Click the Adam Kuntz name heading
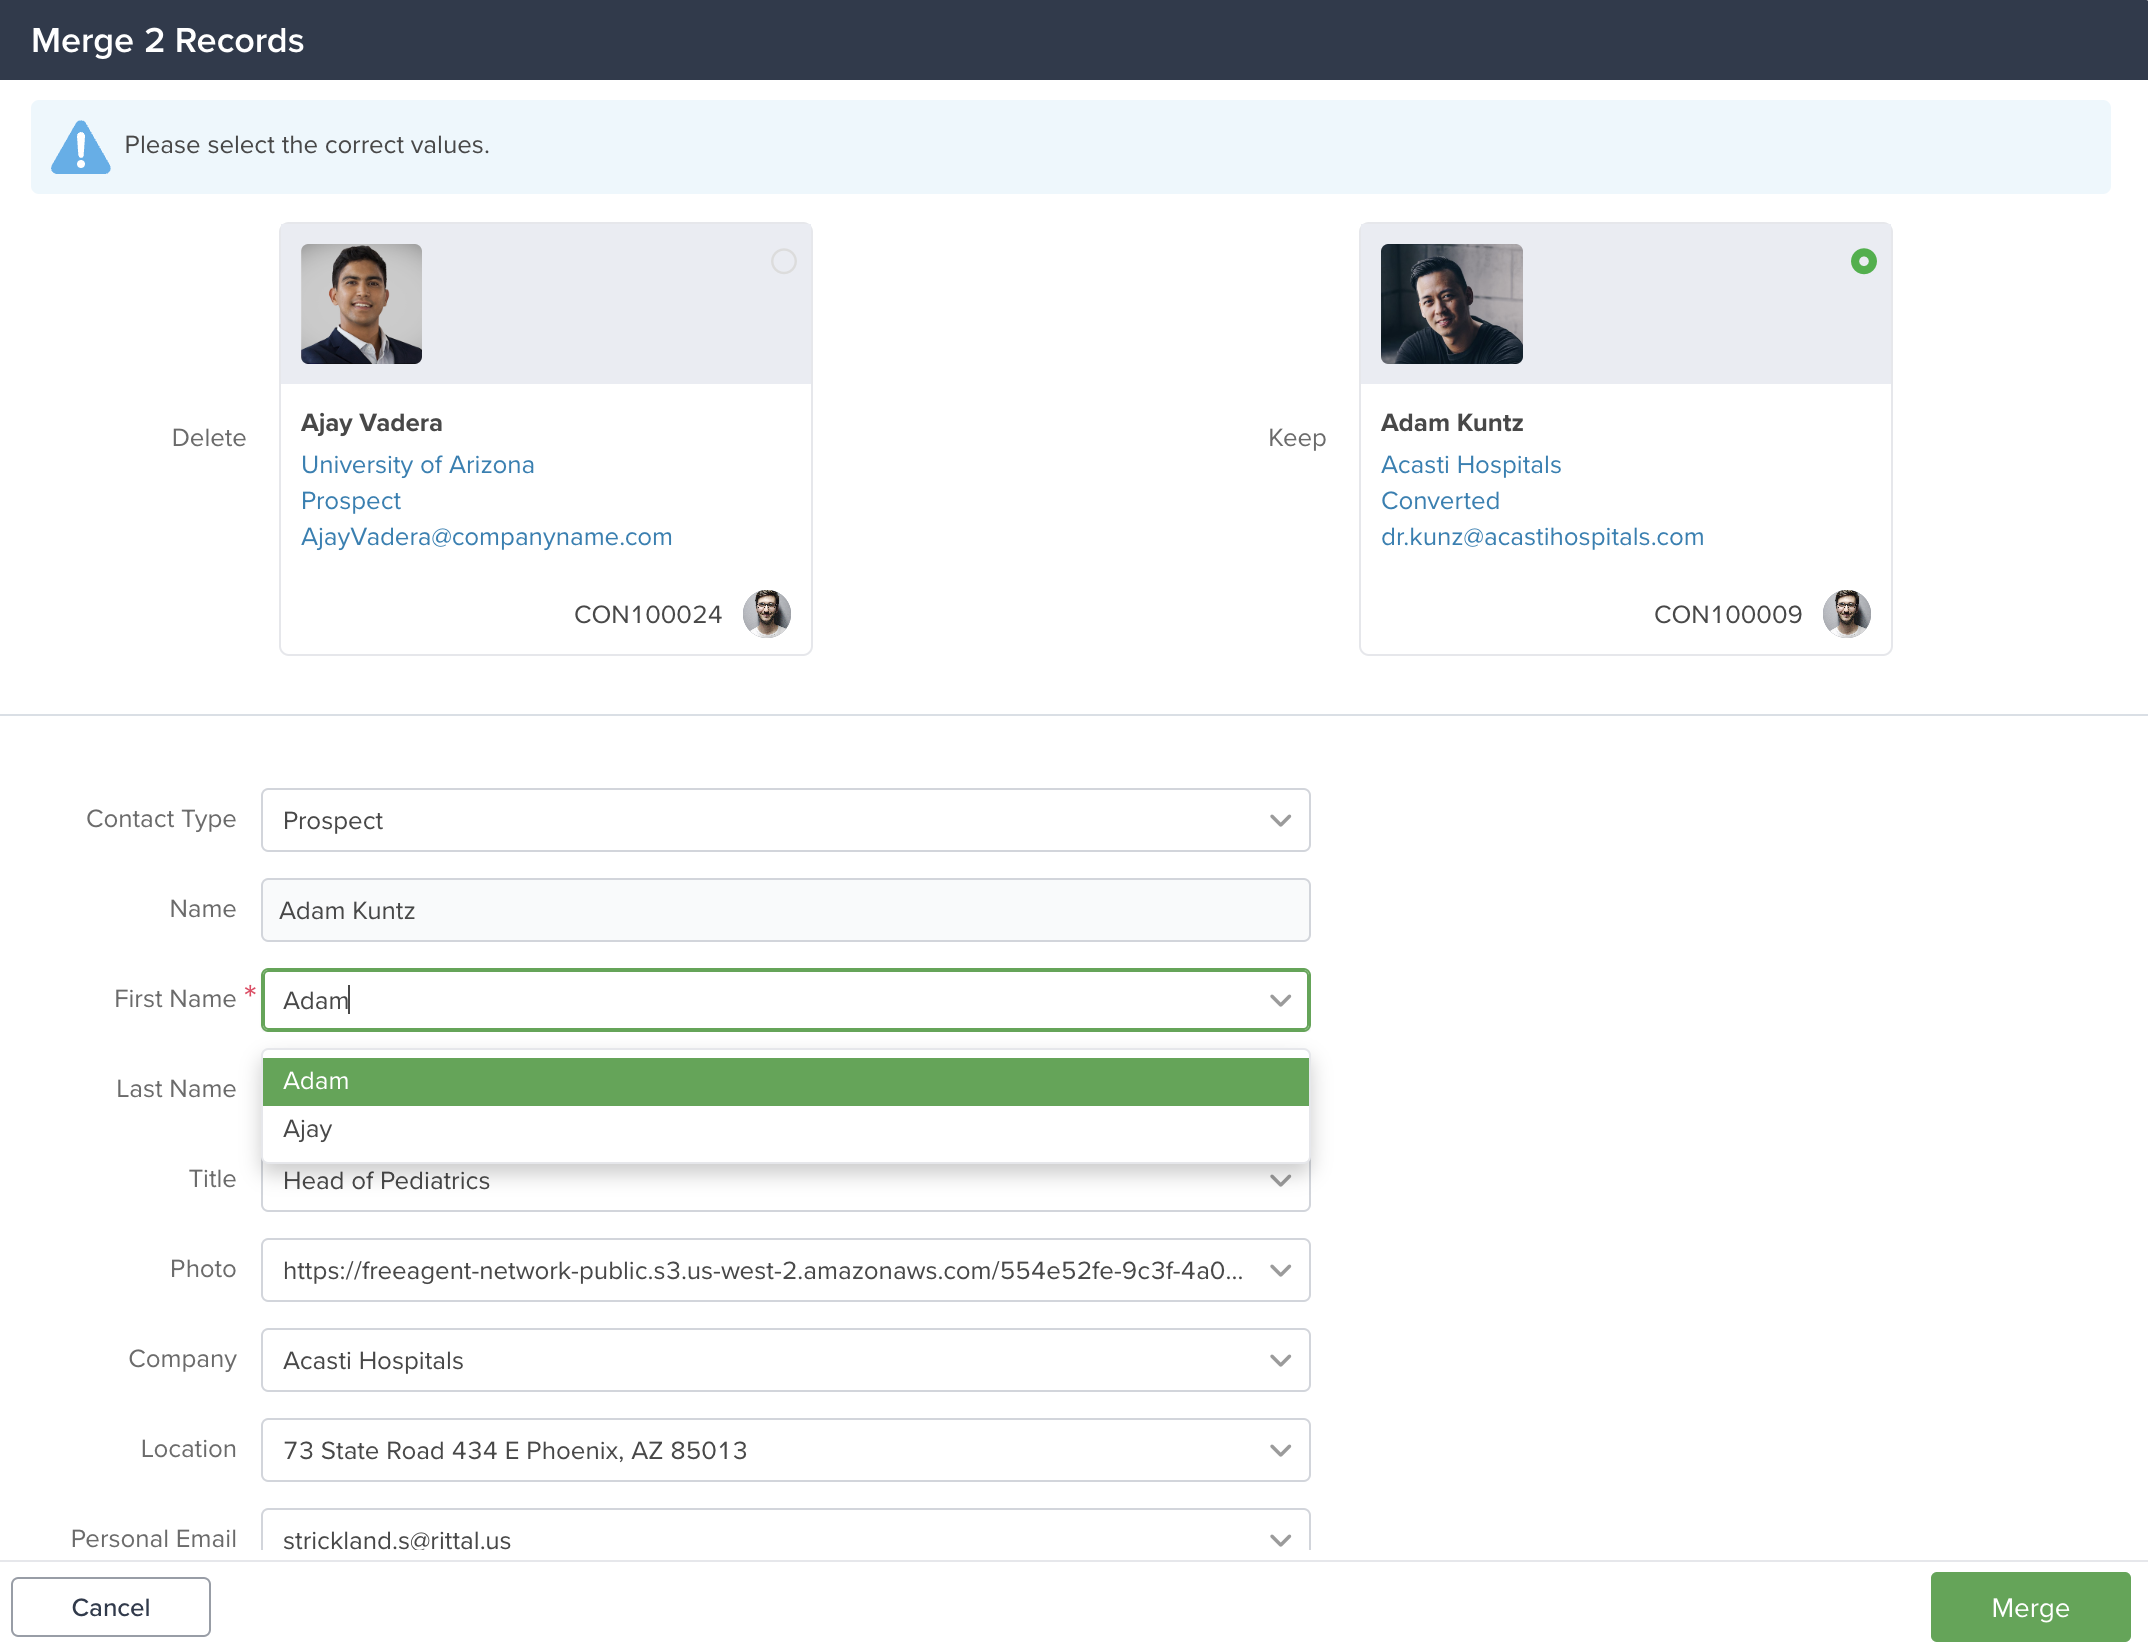The height and width of the screenshot is (1648, 2148). click(x=1452, y=423)
